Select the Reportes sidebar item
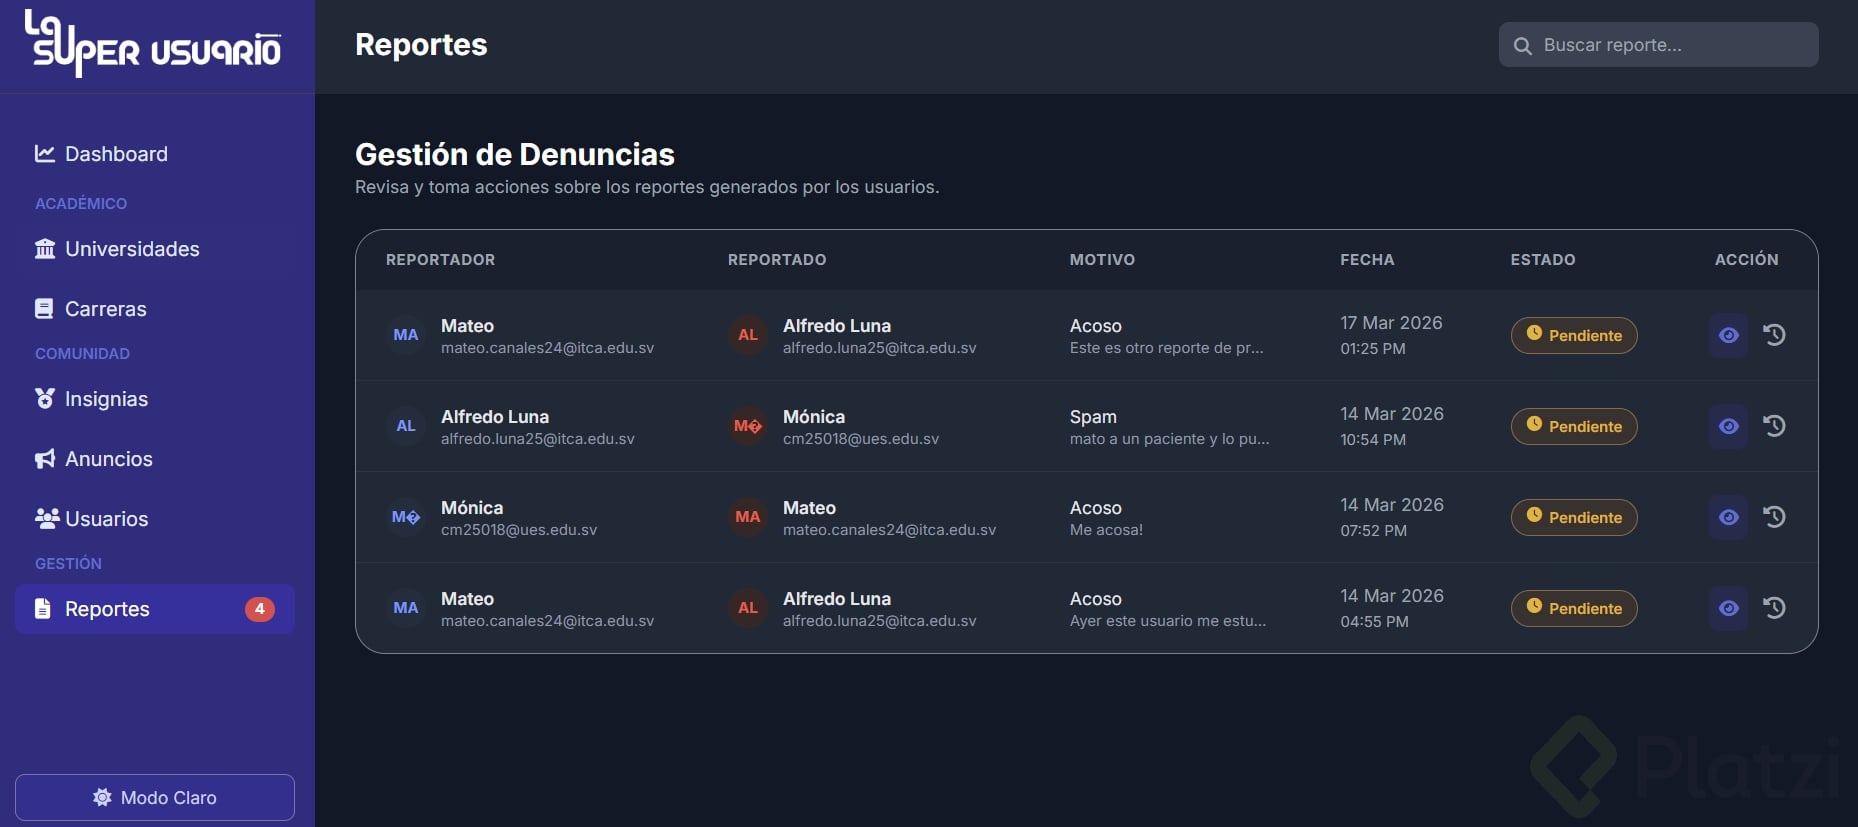This screenshot has height=827, width=1858. click(107, 609)
